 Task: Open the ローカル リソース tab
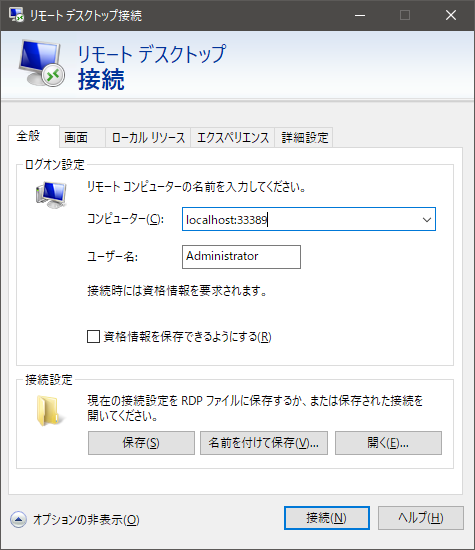pyautogui.click(x=148, y=137)
